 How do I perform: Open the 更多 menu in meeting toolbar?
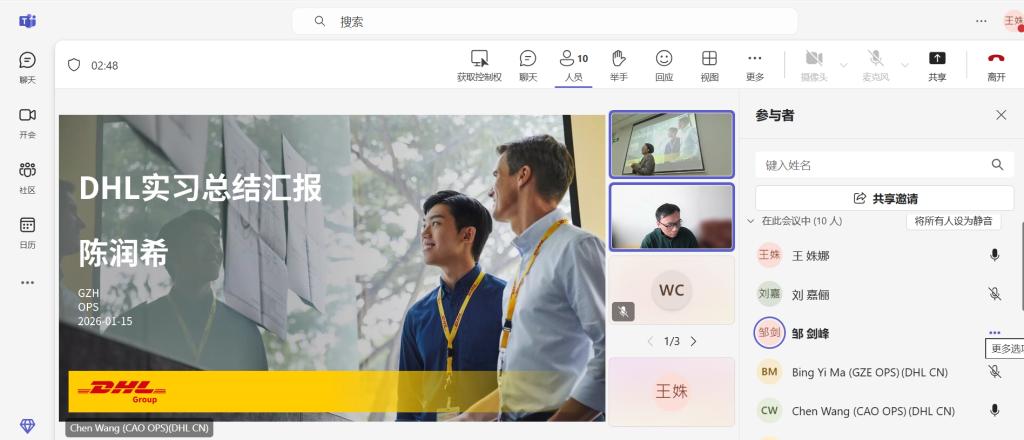[754, 59]
